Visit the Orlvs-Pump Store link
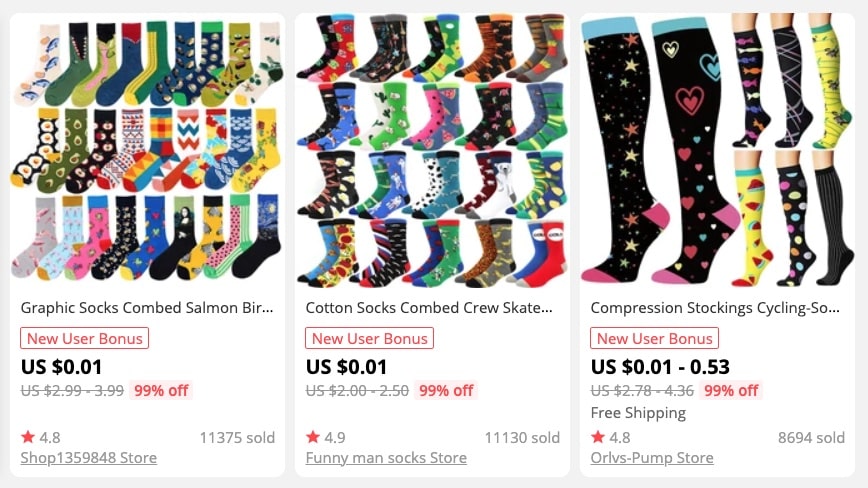The image size is (868, 488). [652, 458]
